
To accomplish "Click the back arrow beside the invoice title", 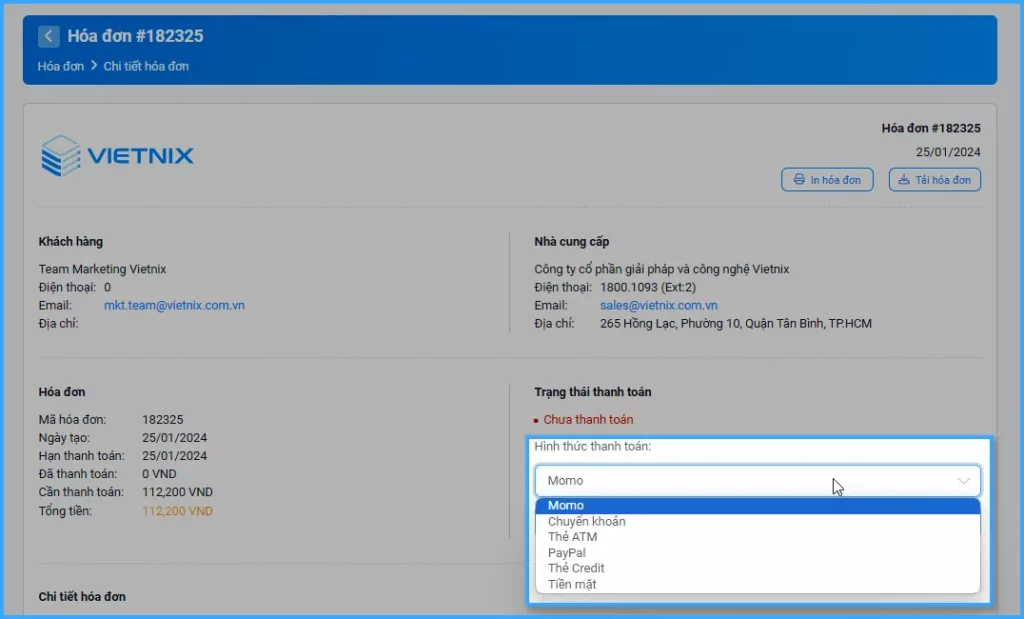I will click(x=49, y=37).
